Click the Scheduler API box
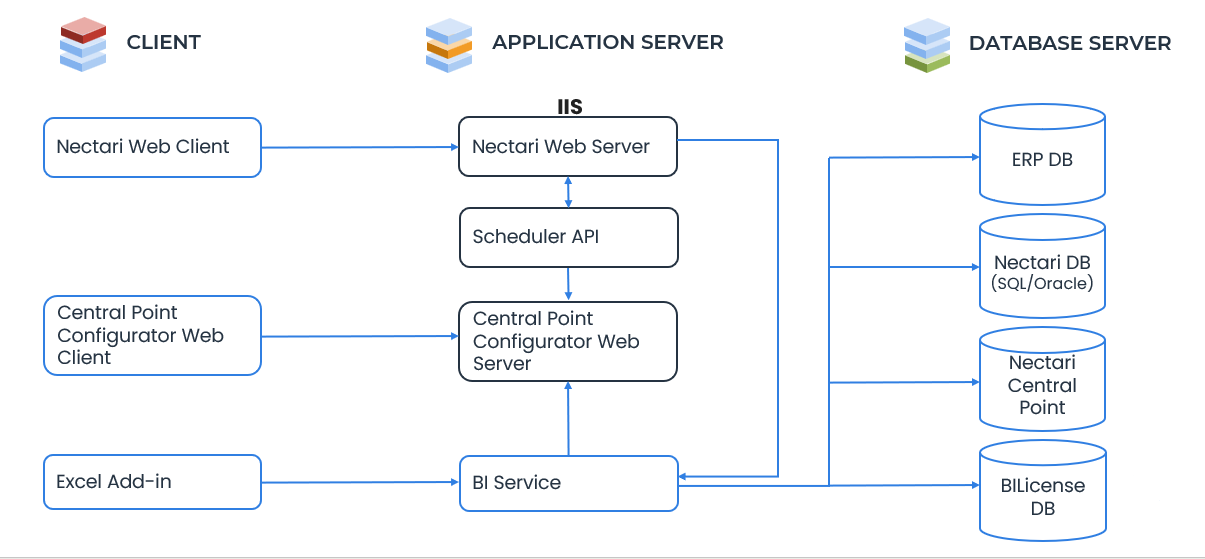The image size is (1205, 559). click(568, 237)
